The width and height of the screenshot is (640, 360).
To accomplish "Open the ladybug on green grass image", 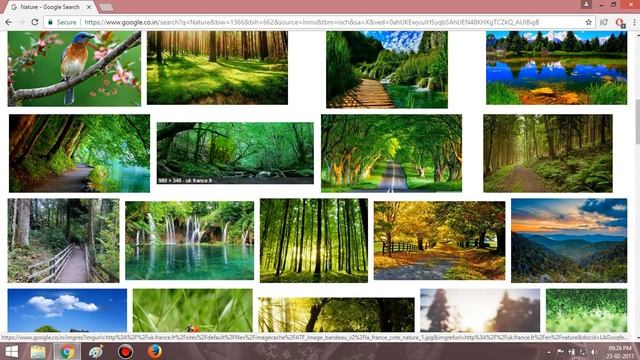I will [x=193, y=310].
